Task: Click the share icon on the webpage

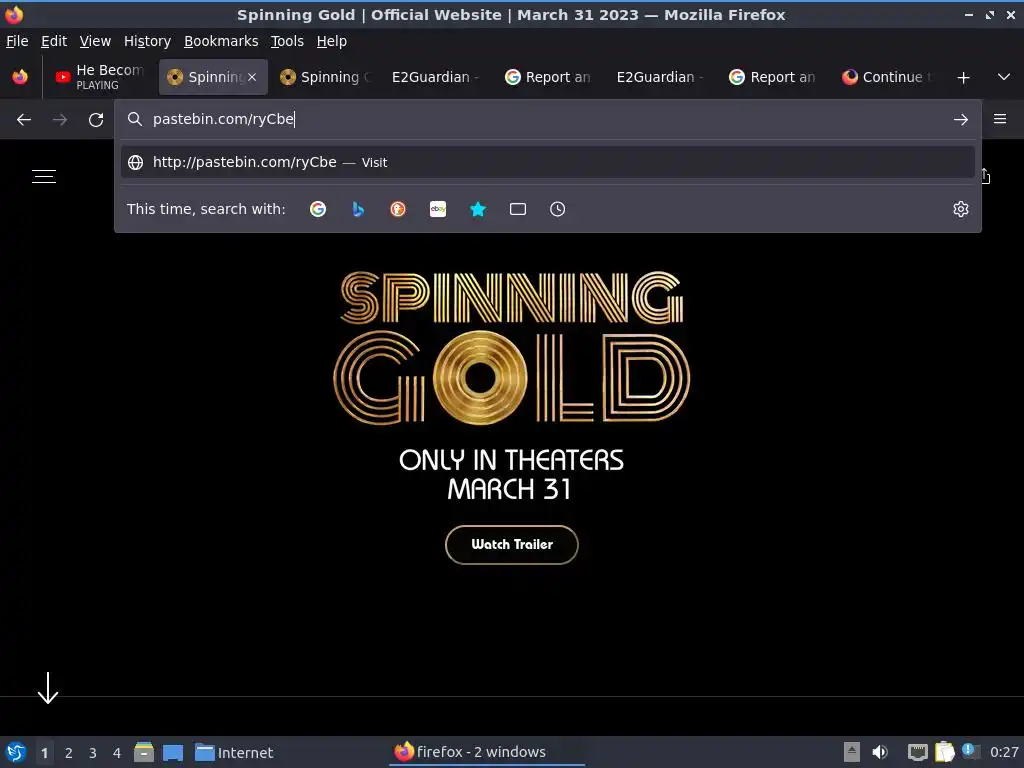Action: (x=986, y=176)
